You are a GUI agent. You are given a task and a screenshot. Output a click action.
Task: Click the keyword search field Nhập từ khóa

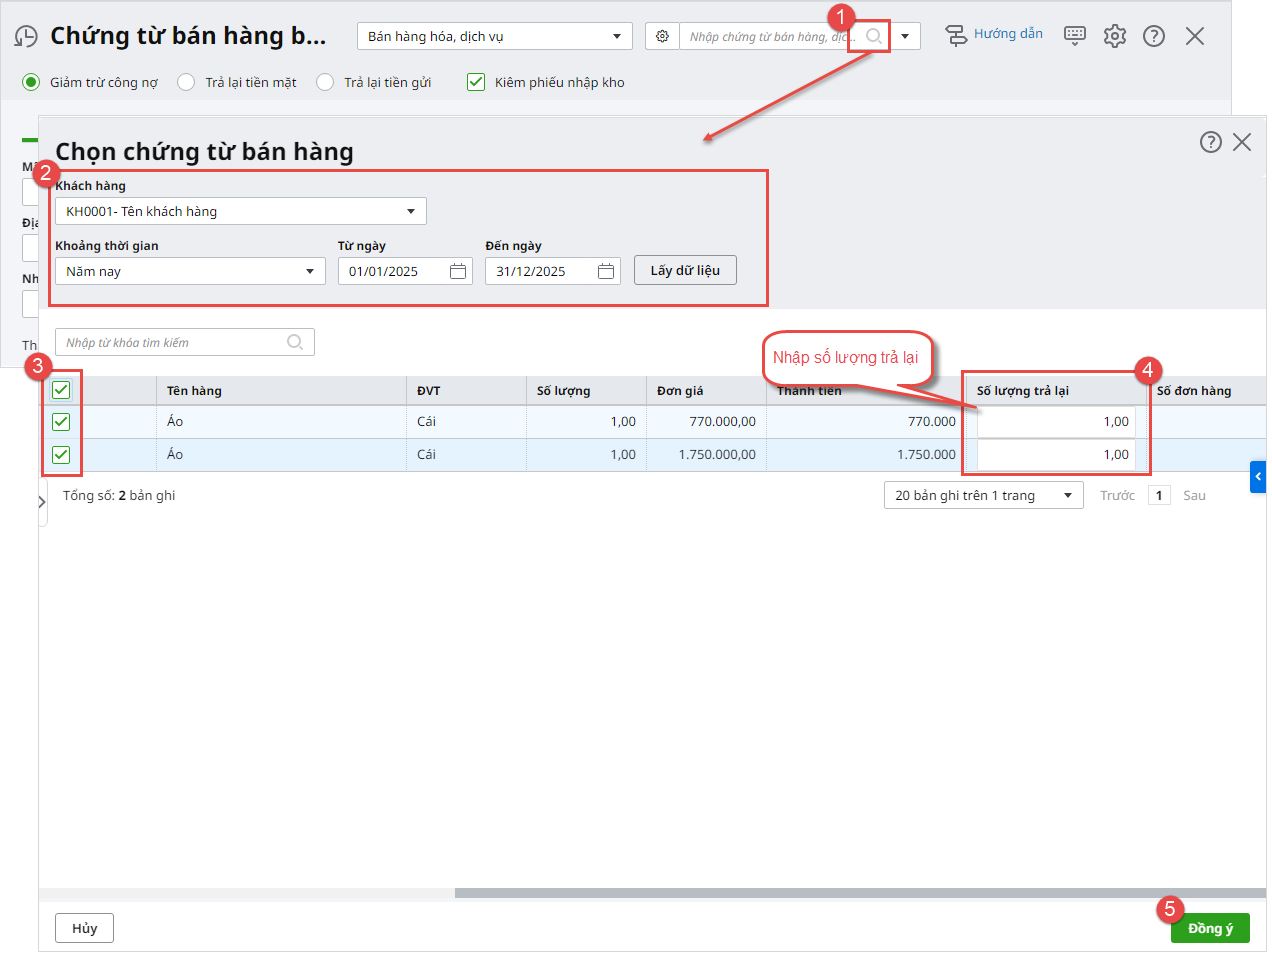point(172,342)
